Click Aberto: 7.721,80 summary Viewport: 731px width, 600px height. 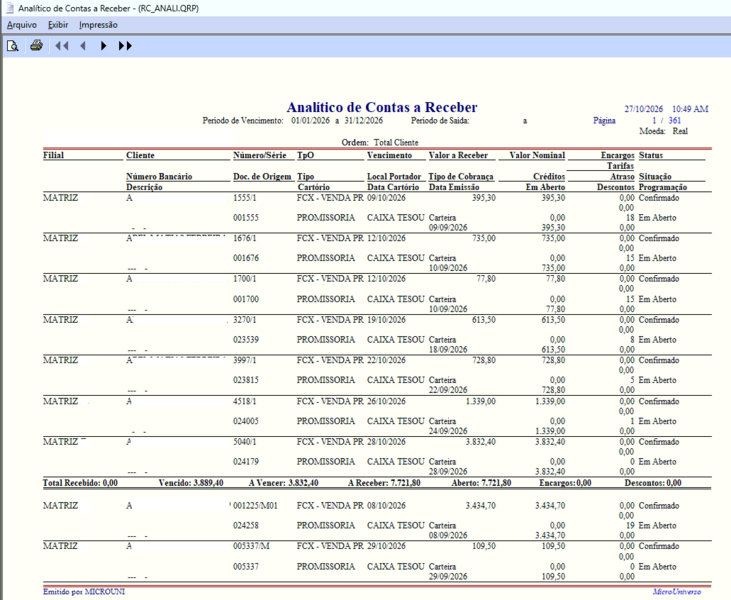(481, 483)
